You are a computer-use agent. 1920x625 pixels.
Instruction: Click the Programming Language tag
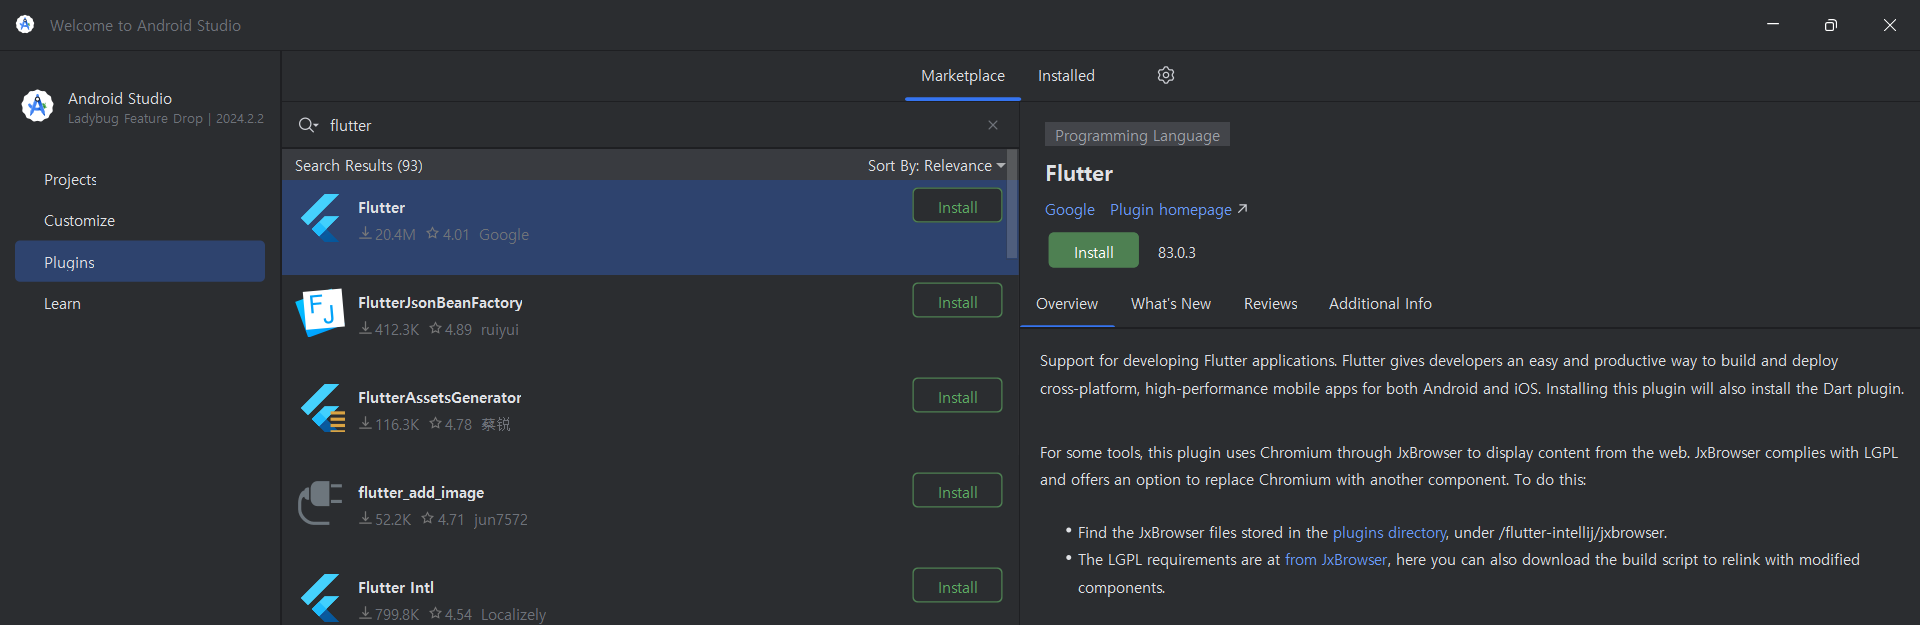pos(1137,135)
